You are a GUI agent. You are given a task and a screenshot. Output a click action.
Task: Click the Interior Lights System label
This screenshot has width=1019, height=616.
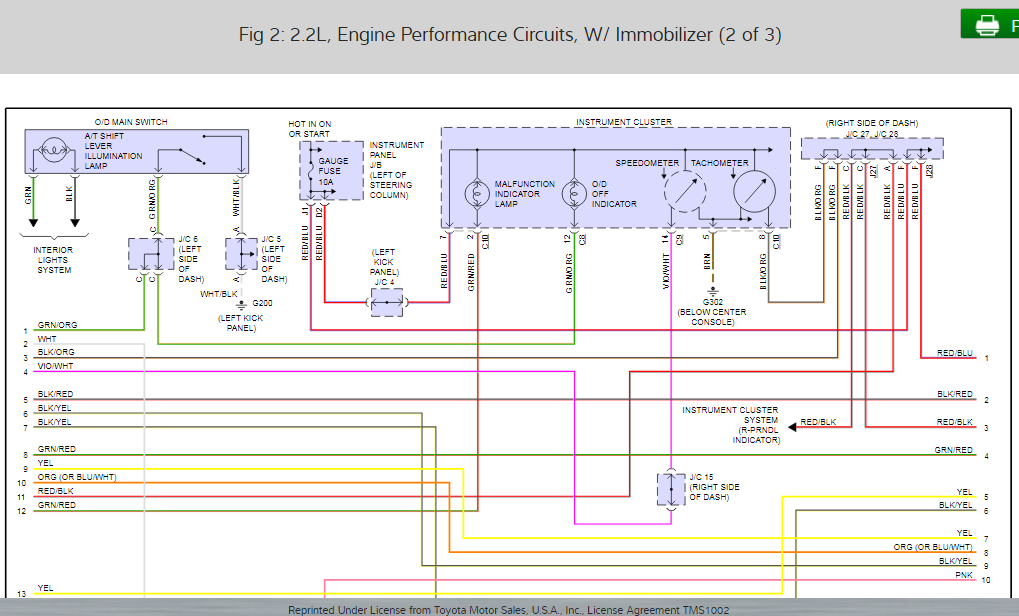pos(53,257)
